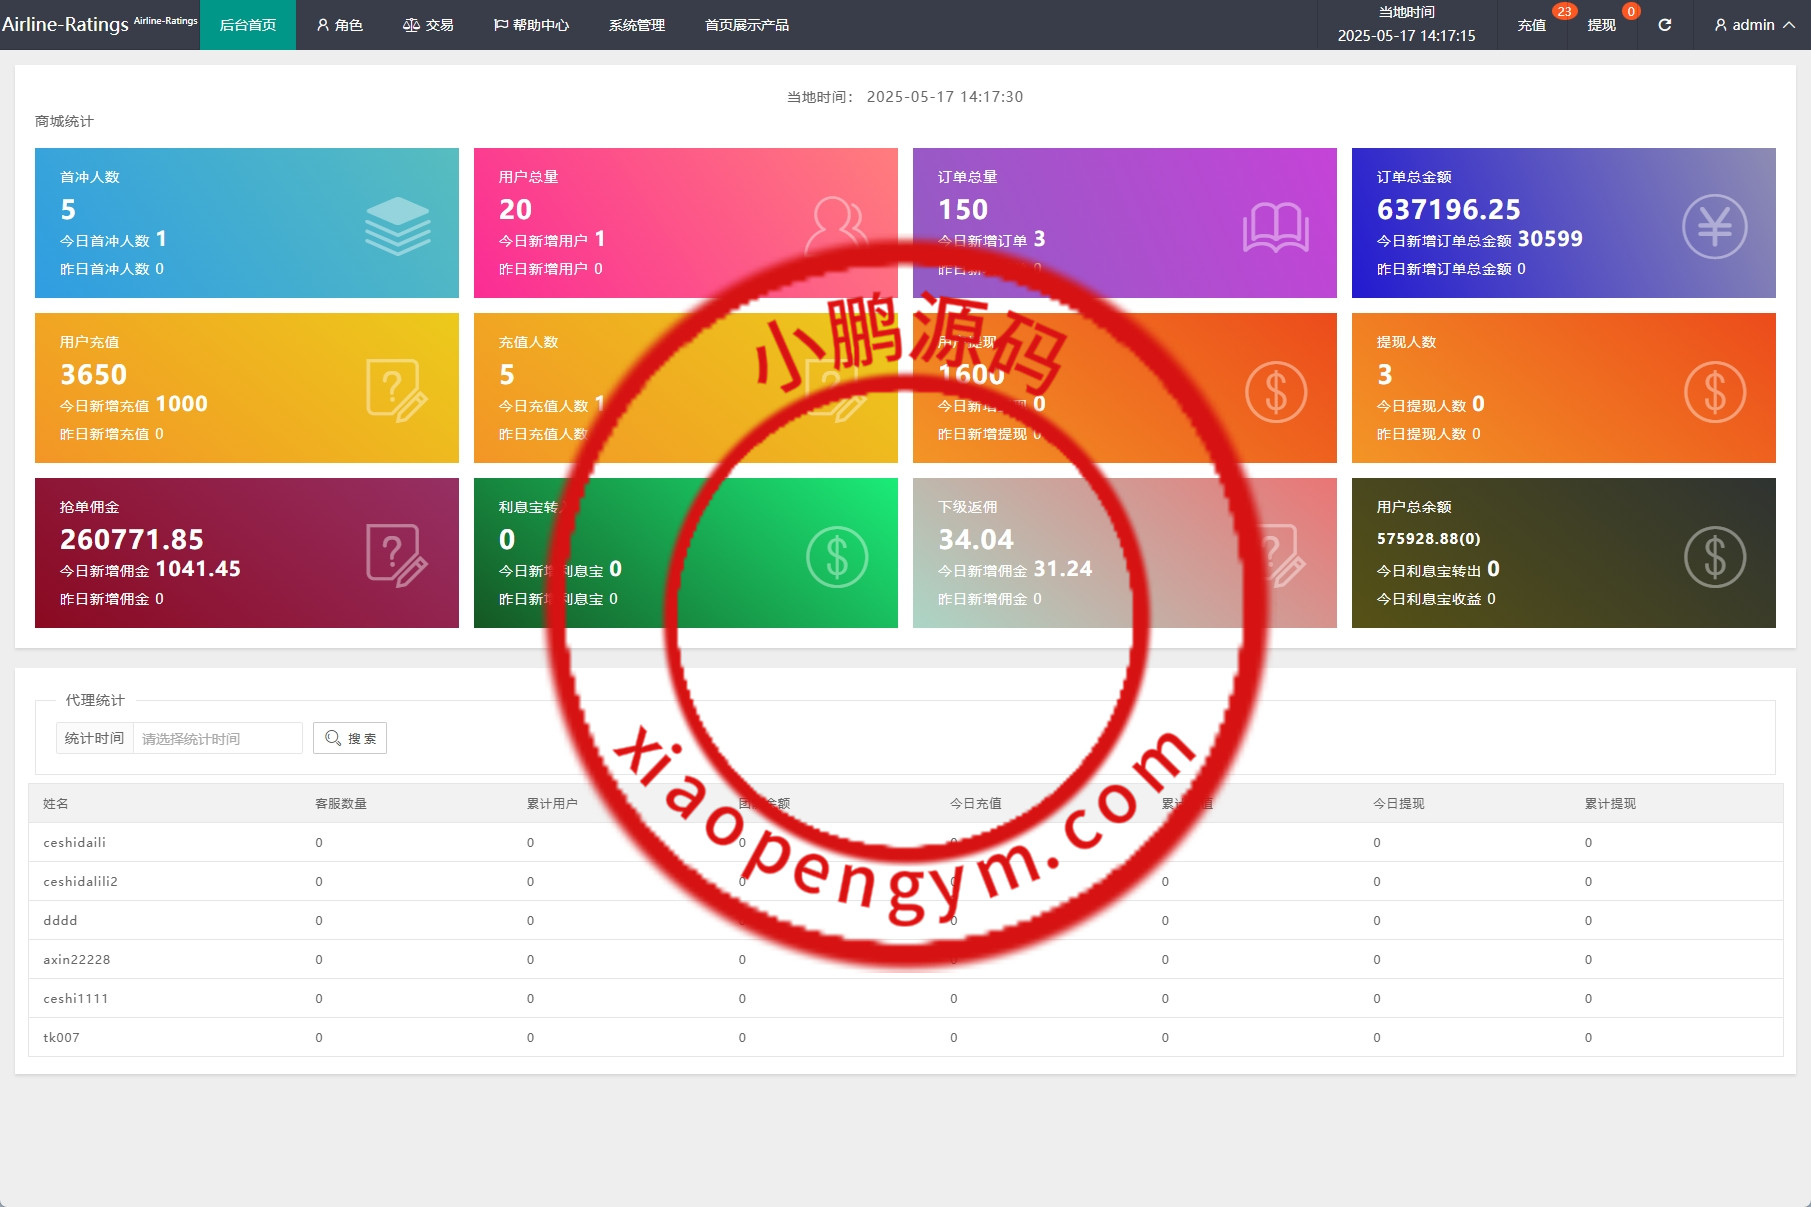The image size is (1811, 1207).
Task: Click the open book icon in 订单总量 card
Action: [x=1275, y=227]
